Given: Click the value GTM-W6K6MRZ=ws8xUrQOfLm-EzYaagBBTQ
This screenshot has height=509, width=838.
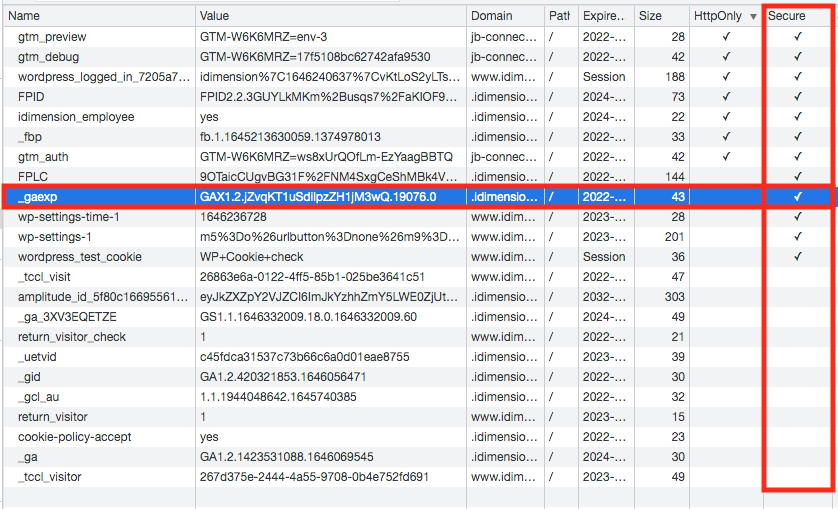Looking at the screenshot, I should (x=327, y=157).
